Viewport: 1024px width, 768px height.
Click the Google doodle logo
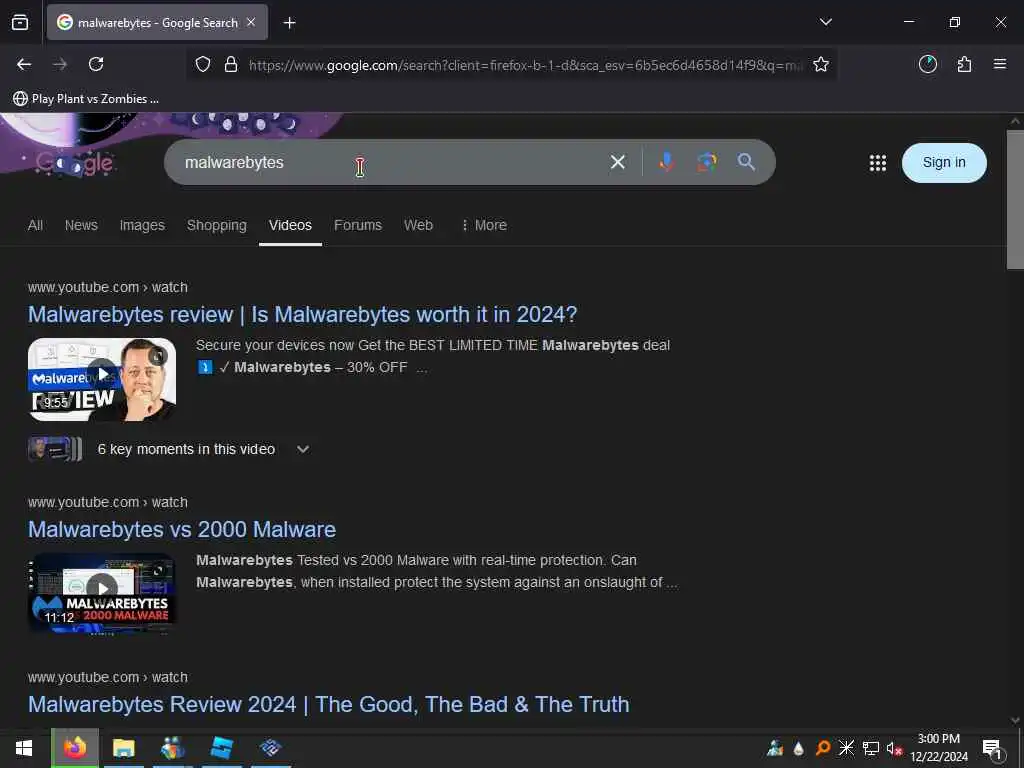[x=74, y=163]
